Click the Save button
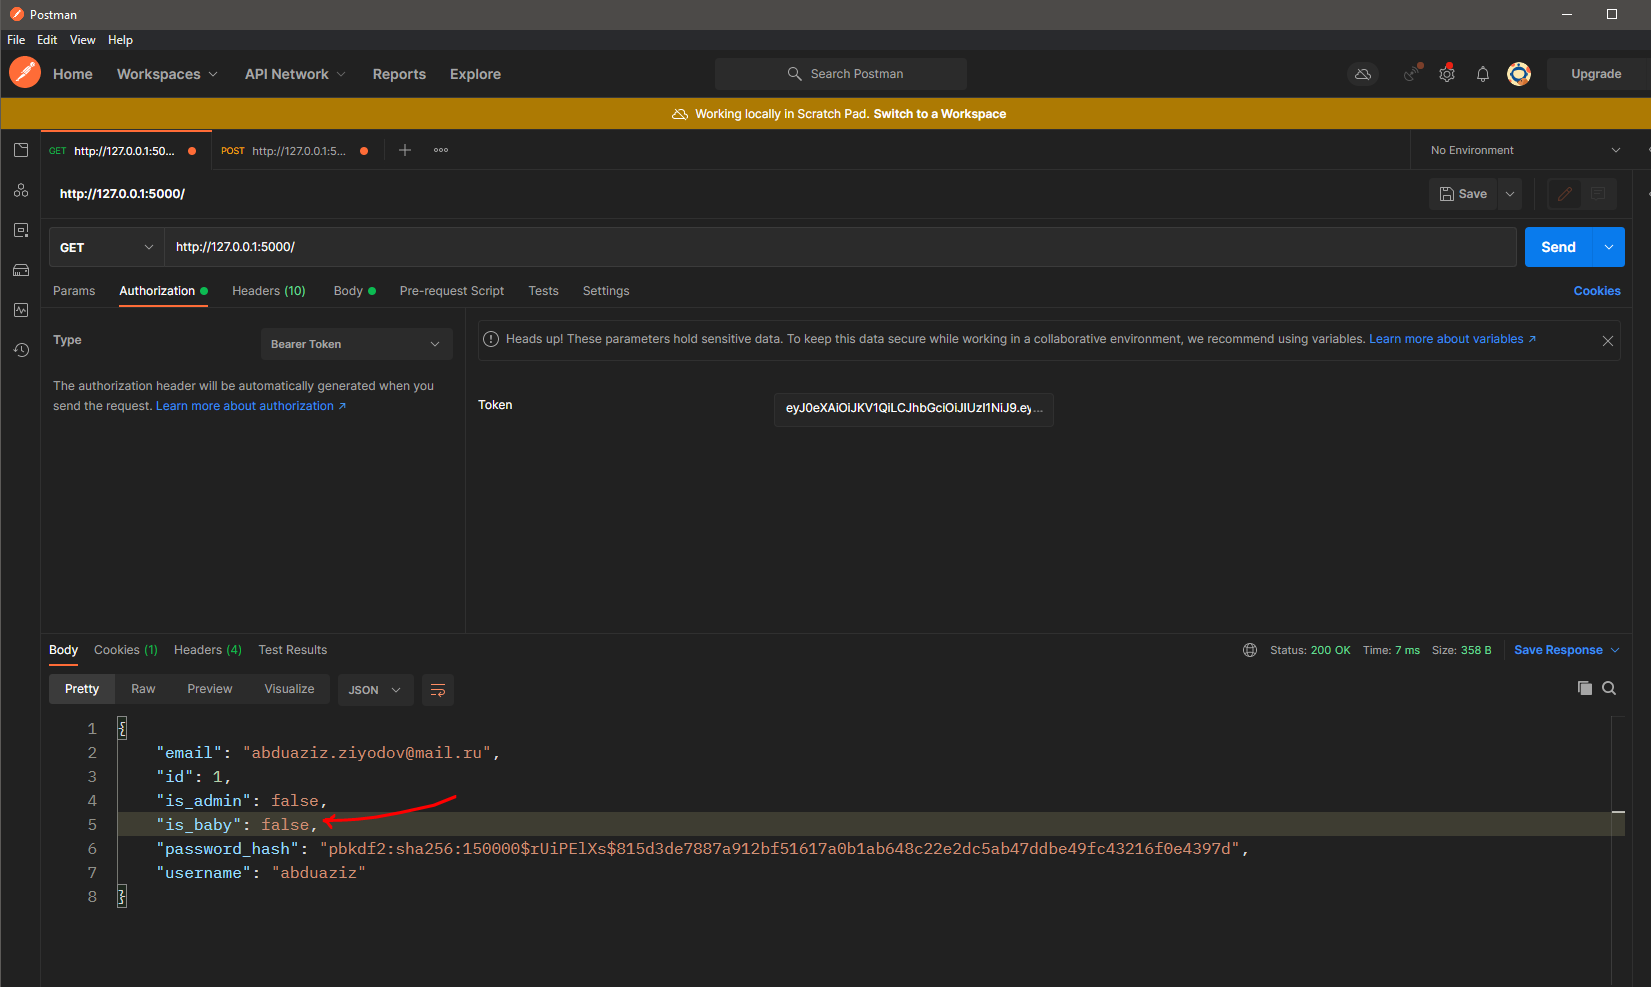This screenshot has height=987, width=1651. [1463, 194]
